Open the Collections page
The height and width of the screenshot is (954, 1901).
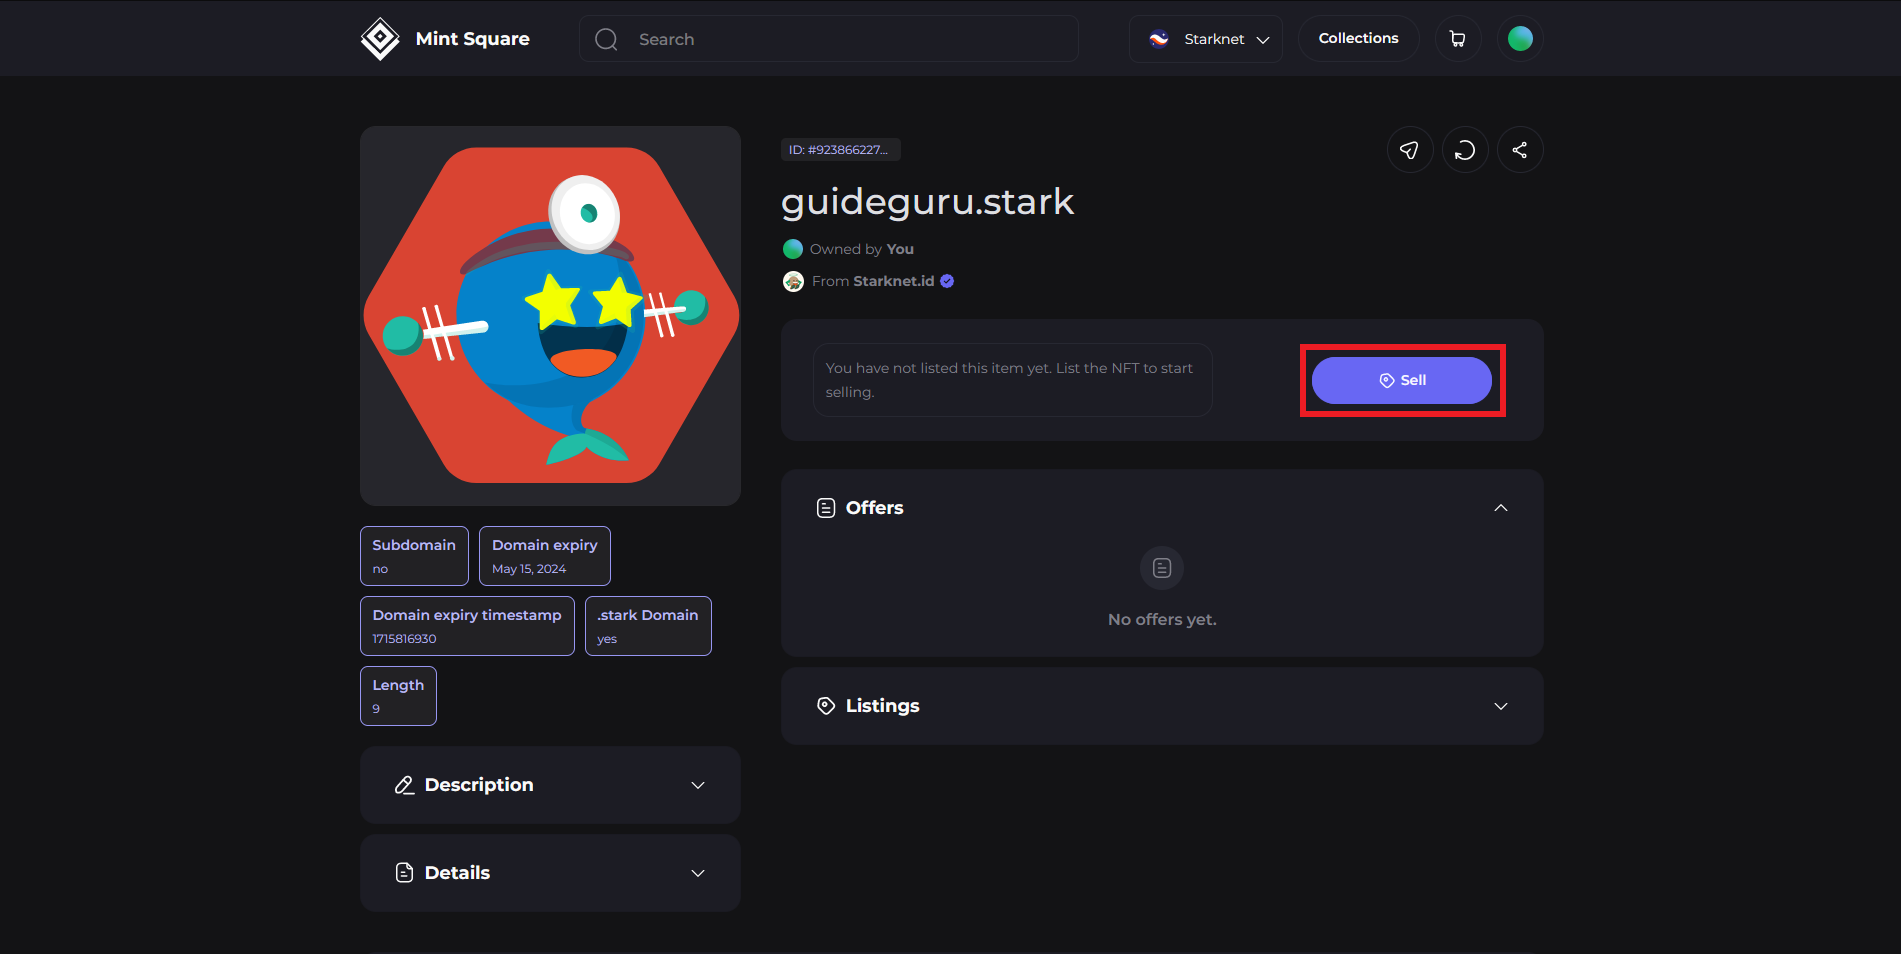(1358, 38)
